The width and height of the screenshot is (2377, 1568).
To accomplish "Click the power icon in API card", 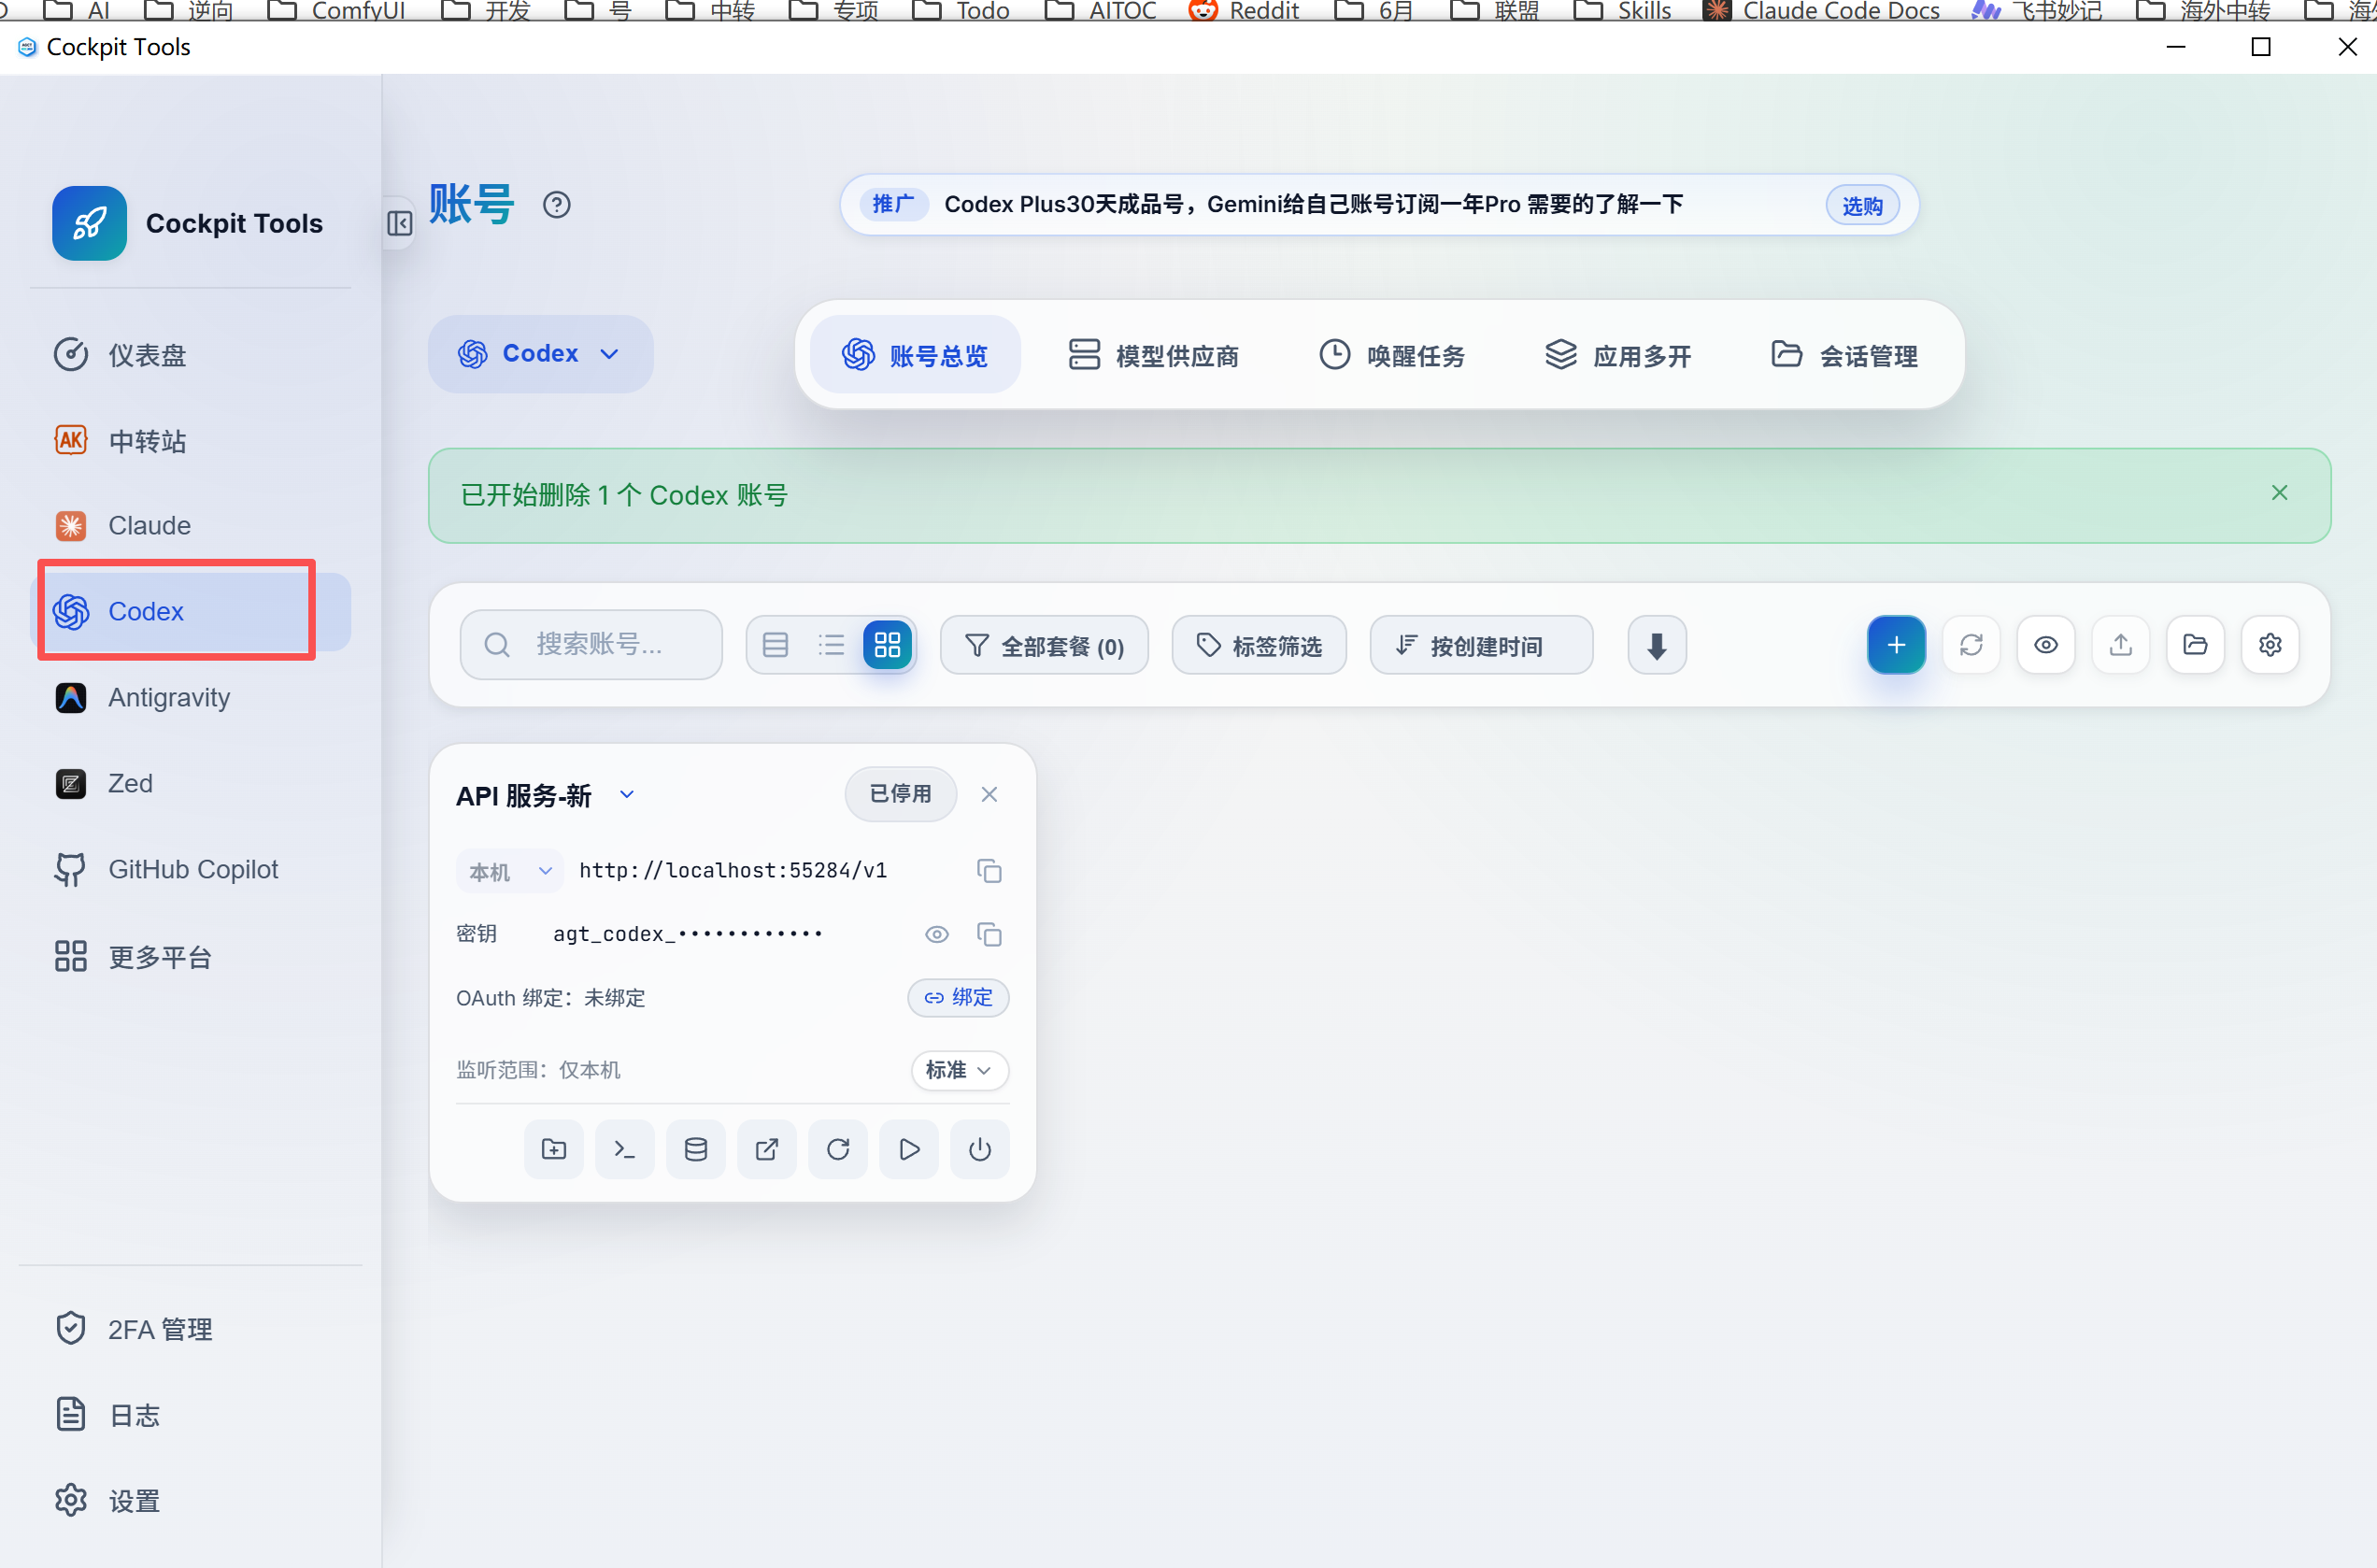I will point(980,1149).
